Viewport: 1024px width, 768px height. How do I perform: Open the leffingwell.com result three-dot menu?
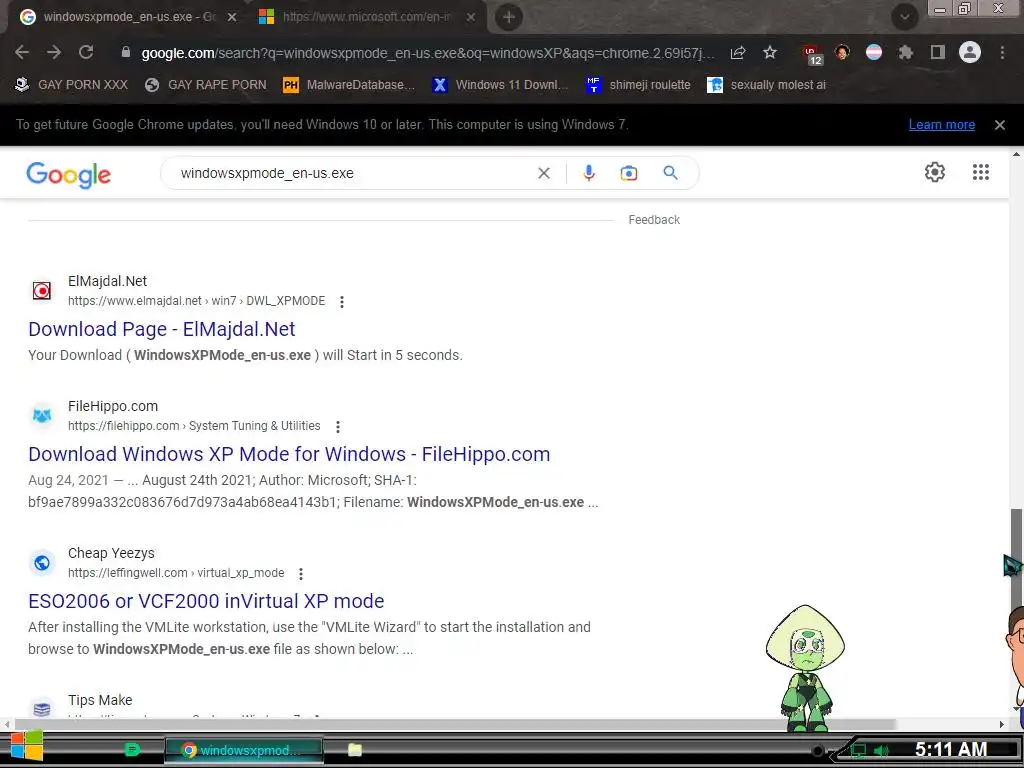301,573
